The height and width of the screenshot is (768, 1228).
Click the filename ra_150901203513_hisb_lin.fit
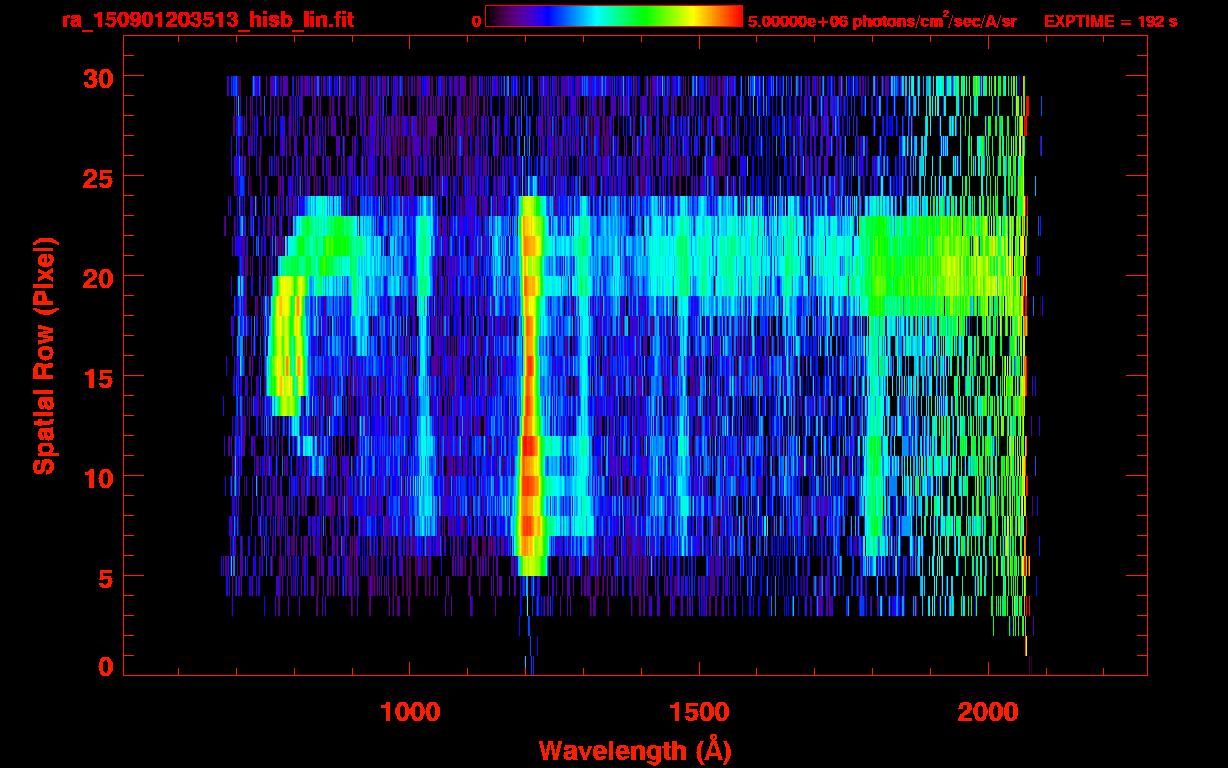[x=207, y=20]
